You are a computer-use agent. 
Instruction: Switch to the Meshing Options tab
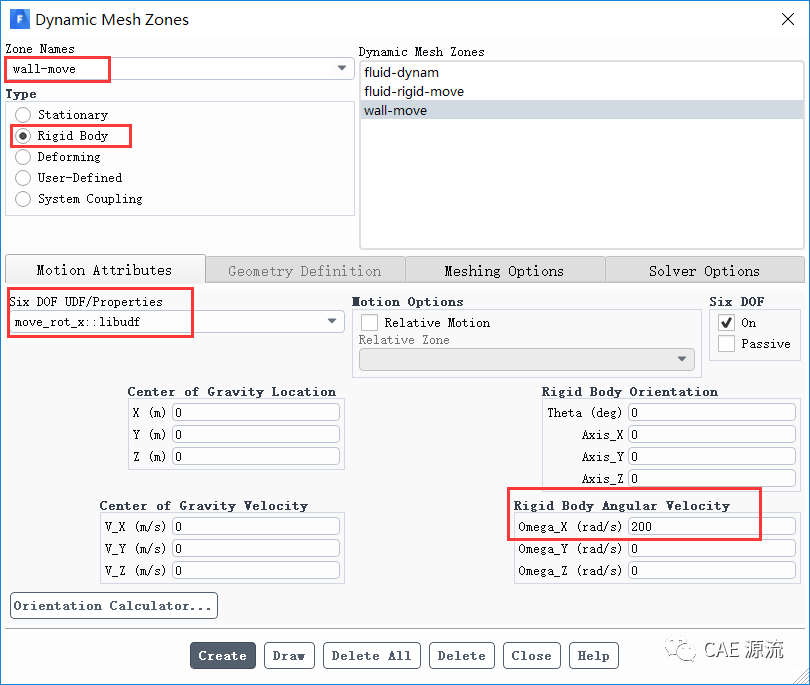(x=504, y=271)
